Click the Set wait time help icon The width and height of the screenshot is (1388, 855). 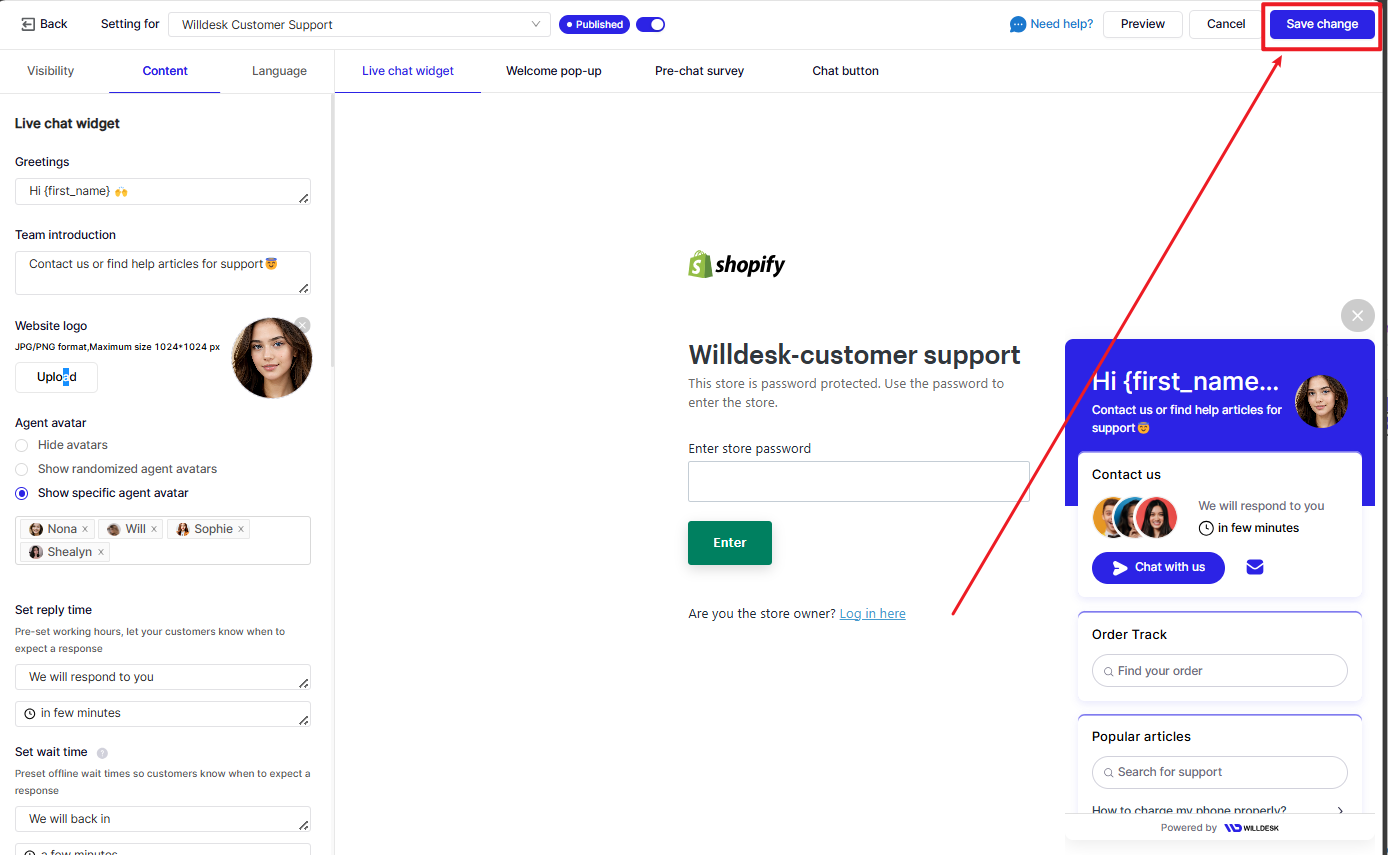(x=102, y=753)
